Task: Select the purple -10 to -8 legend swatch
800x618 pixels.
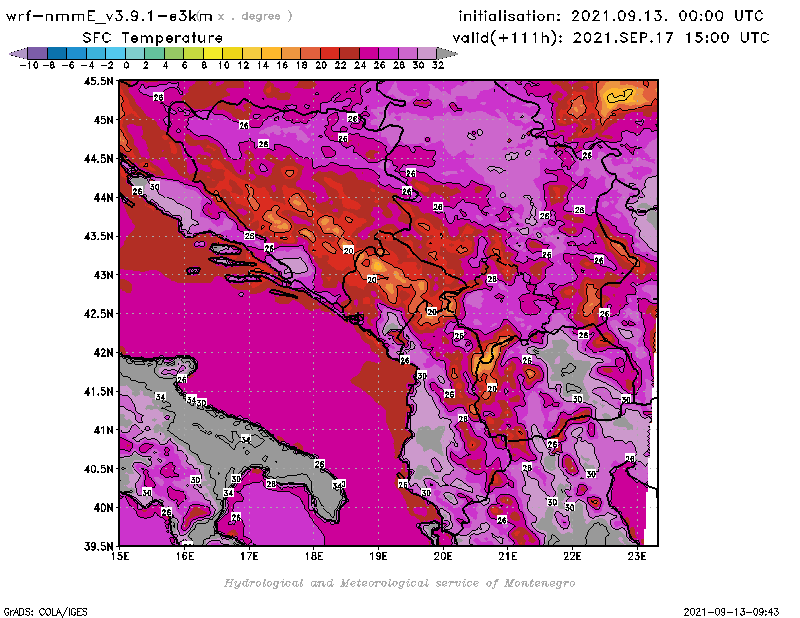Action: (38, 53)
